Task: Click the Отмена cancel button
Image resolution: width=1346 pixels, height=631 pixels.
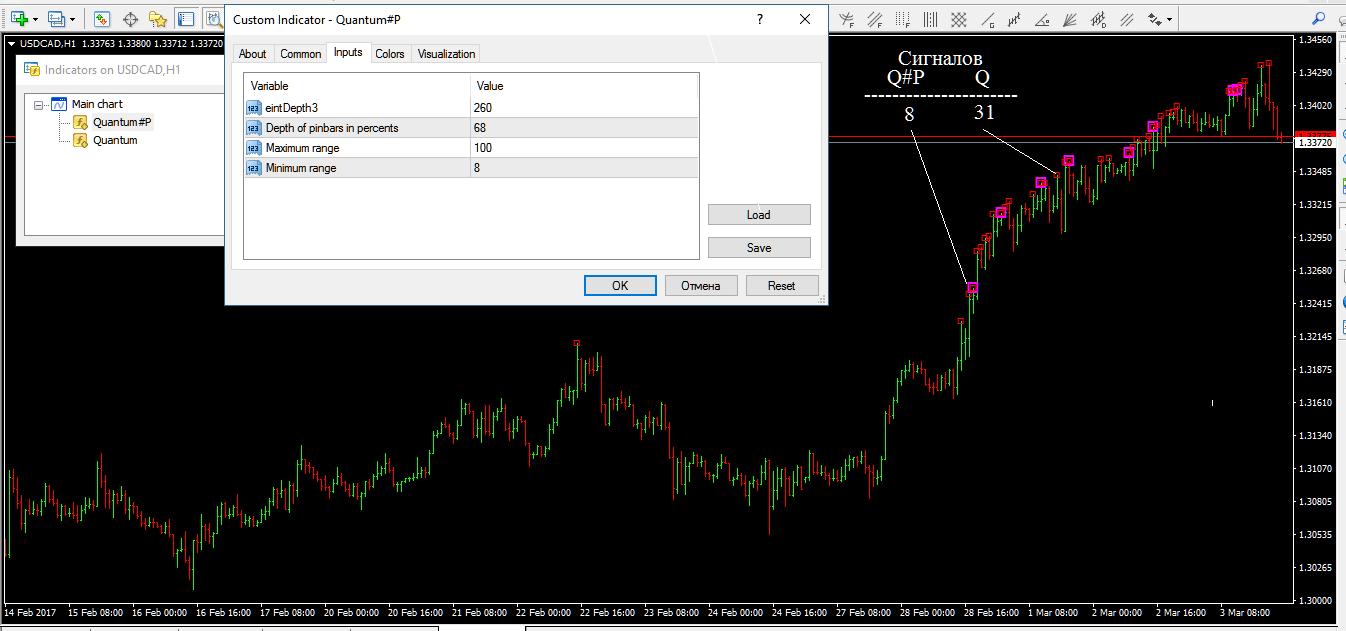Action: [x=701, y=286]
